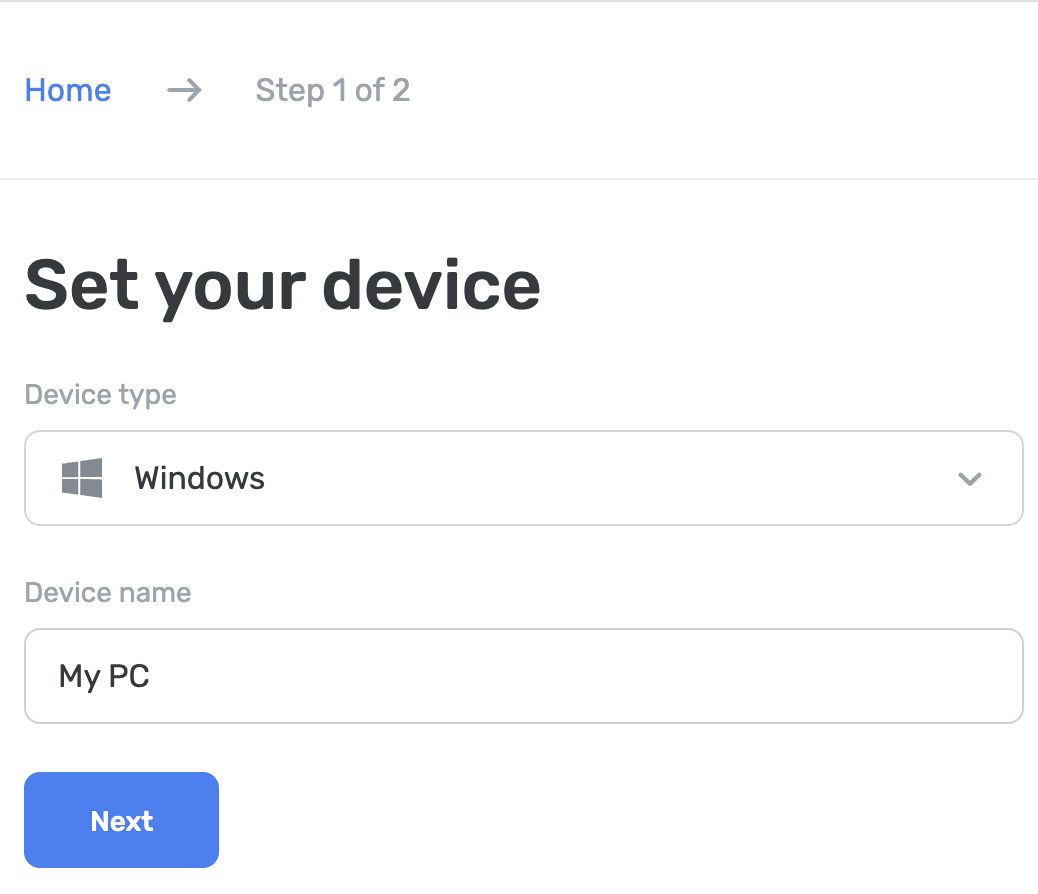The height and width of the screenshot is (894, 1038).
Task: Click inside the Device name field
Action: click(523, 676)
